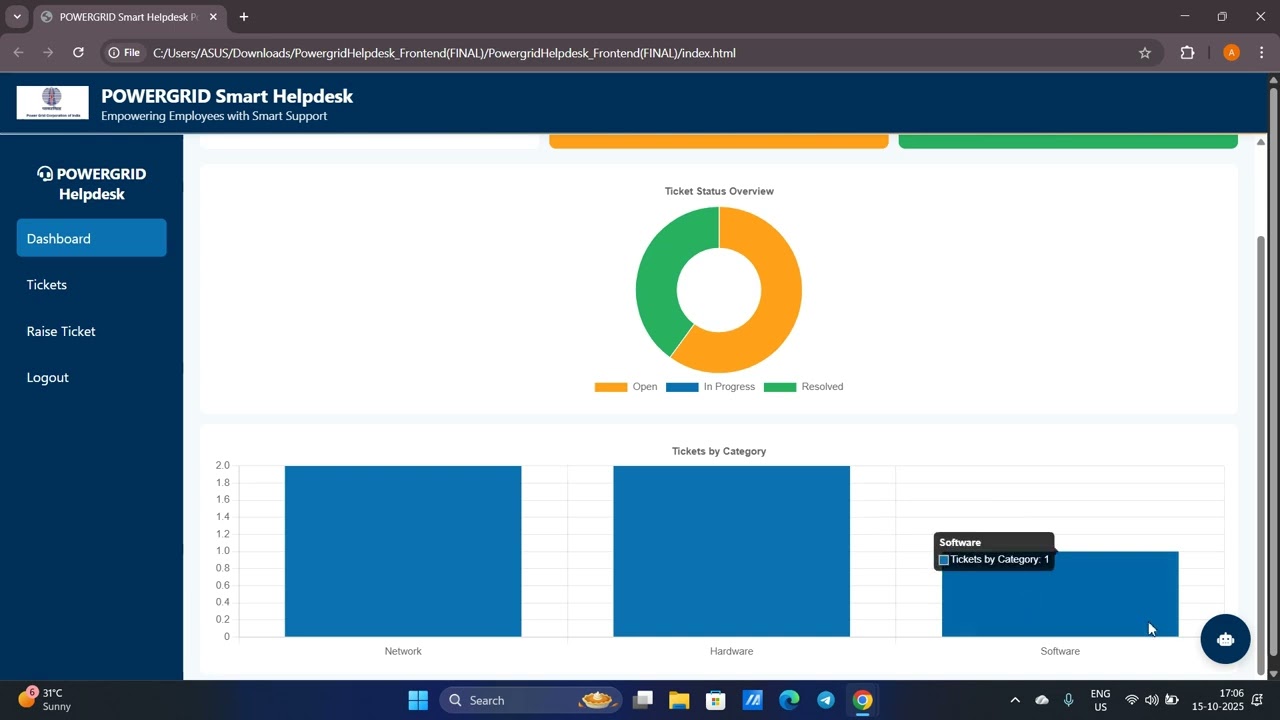Click the Ticket Status Overview title
The image size is (1280, 720).
click(x=719, y=191)
